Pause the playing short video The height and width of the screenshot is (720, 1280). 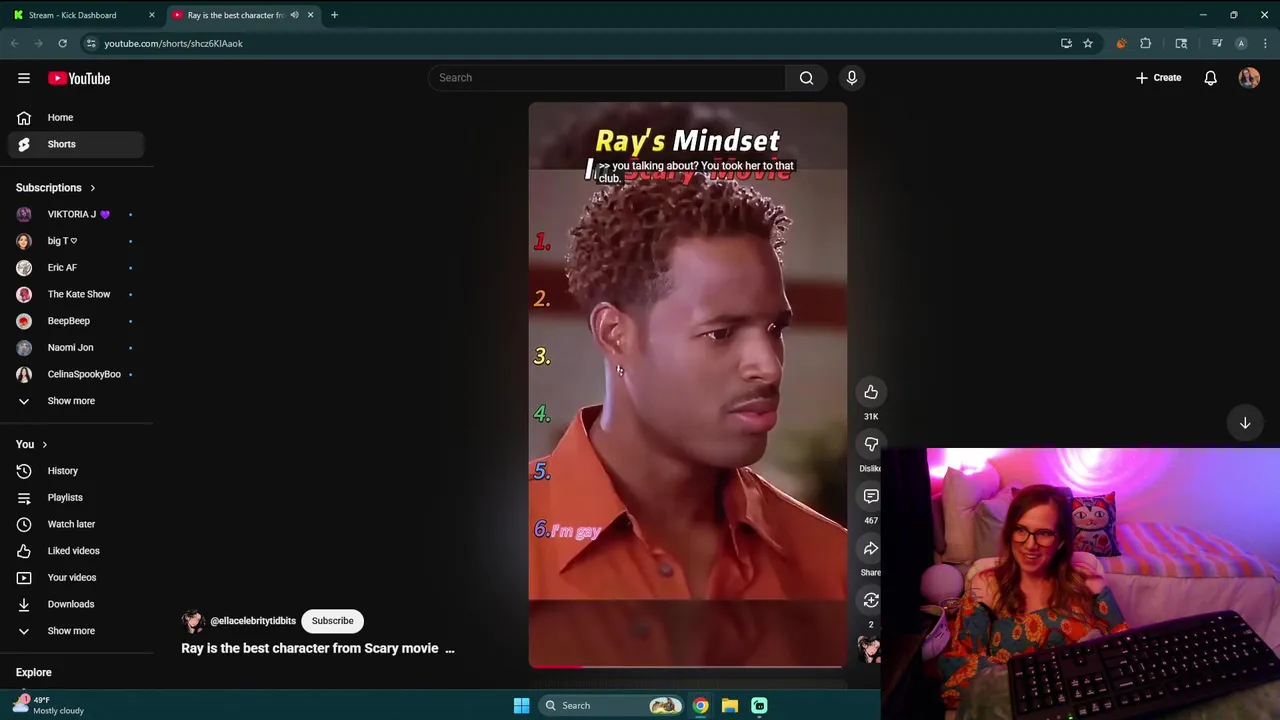[687, 385]
